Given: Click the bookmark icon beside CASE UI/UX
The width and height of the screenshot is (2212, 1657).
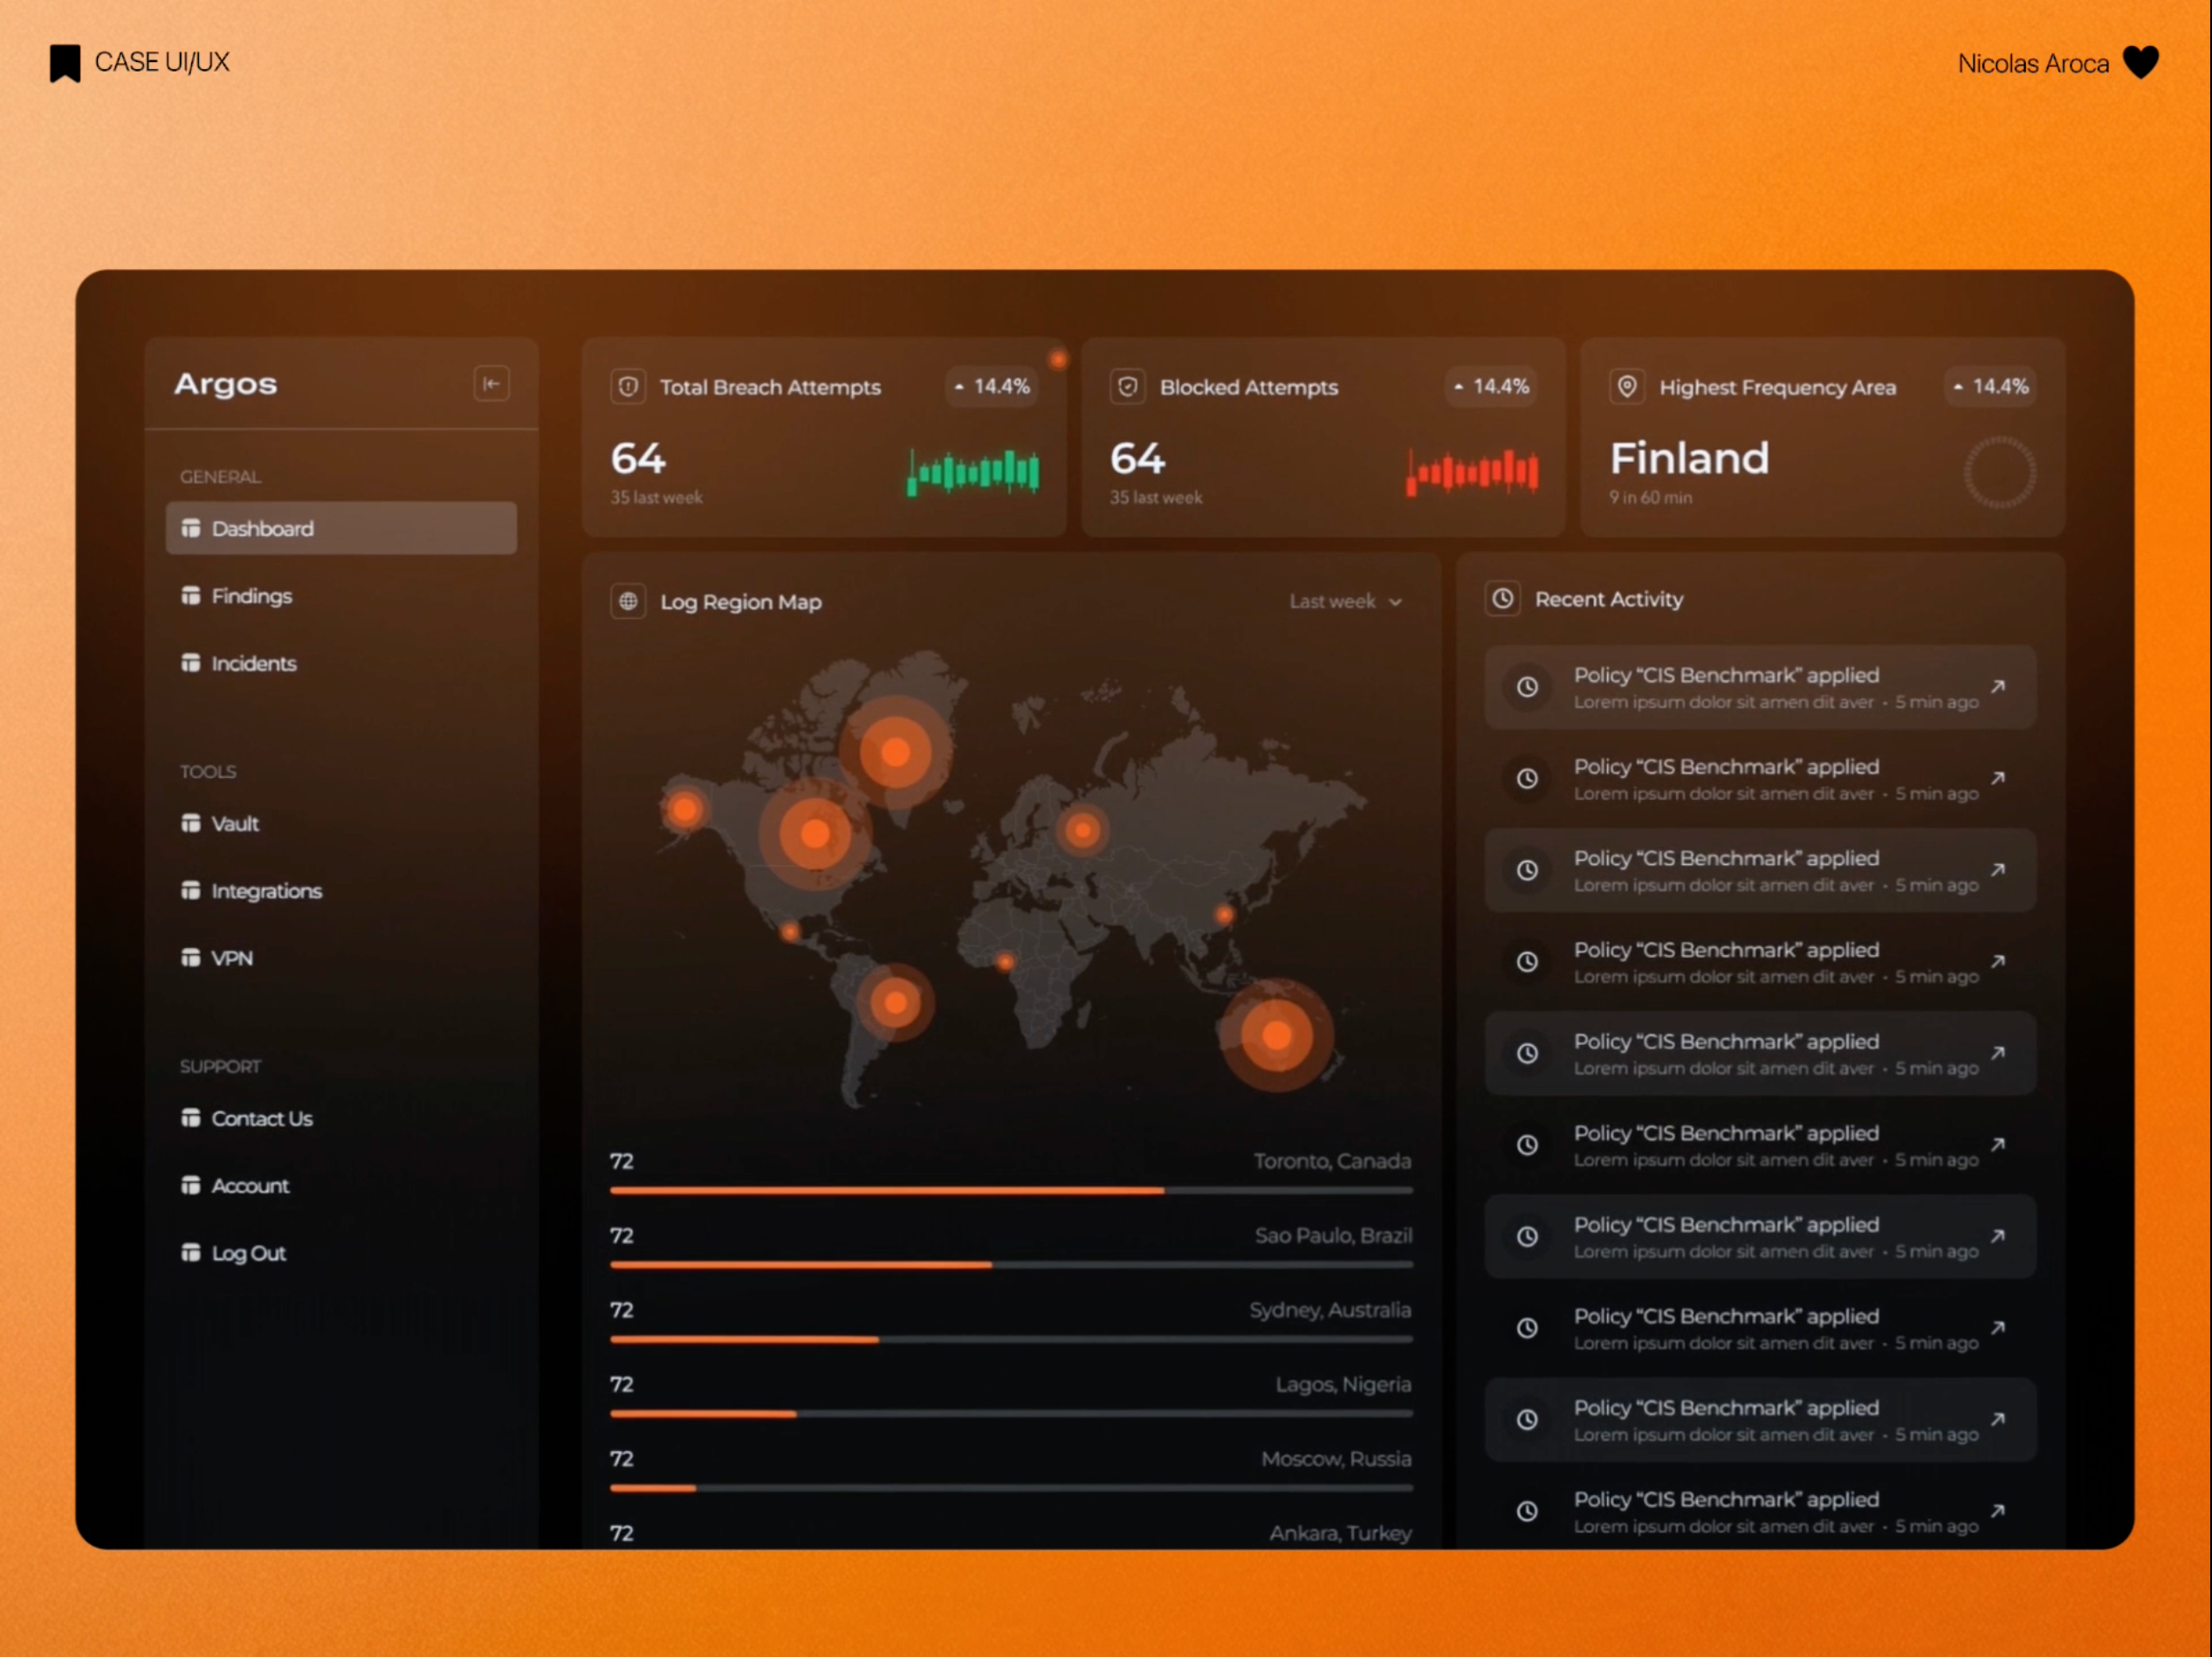Looking at the screenshot, I should [x=64, y=62].
